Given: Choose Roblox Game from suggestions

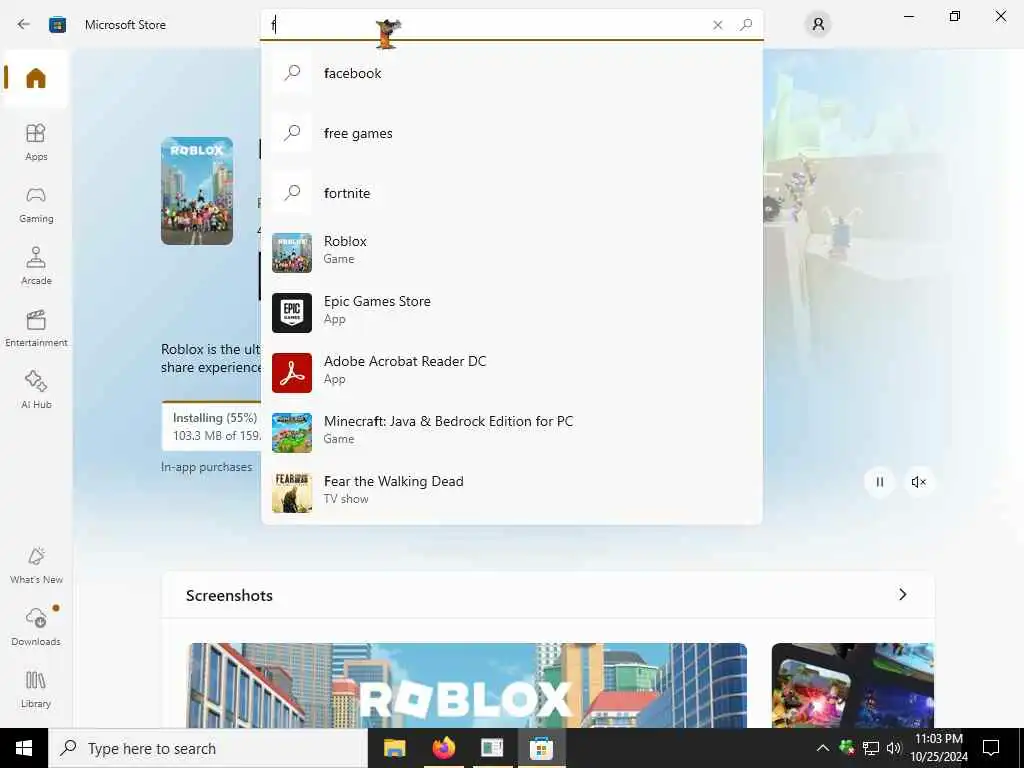Looking at the screenshot, I should pos(511,253).
